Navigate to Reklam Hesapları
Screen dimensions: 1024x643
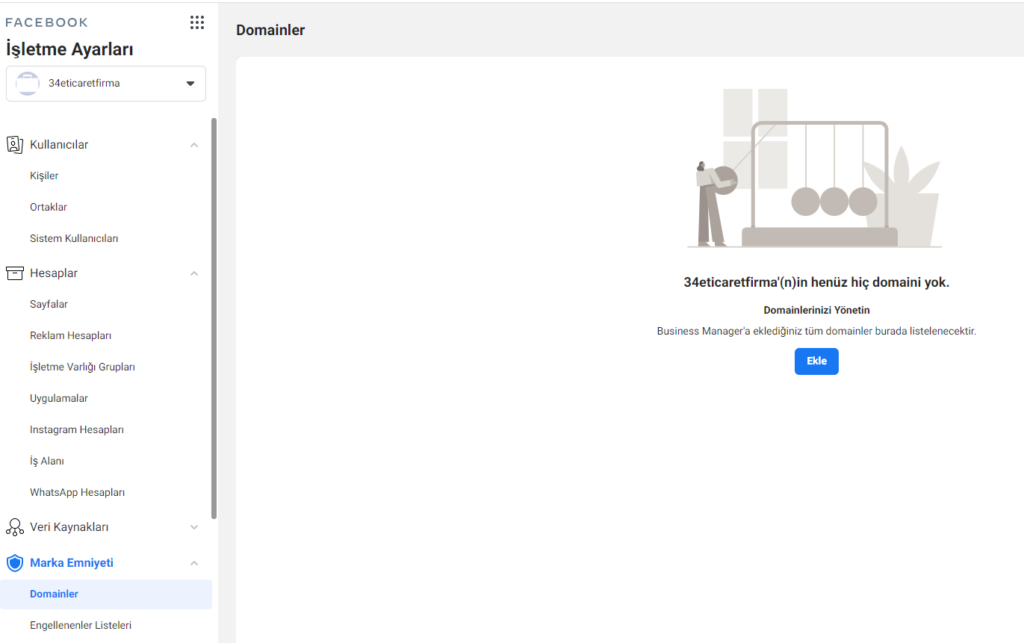[x=71, y=336]
